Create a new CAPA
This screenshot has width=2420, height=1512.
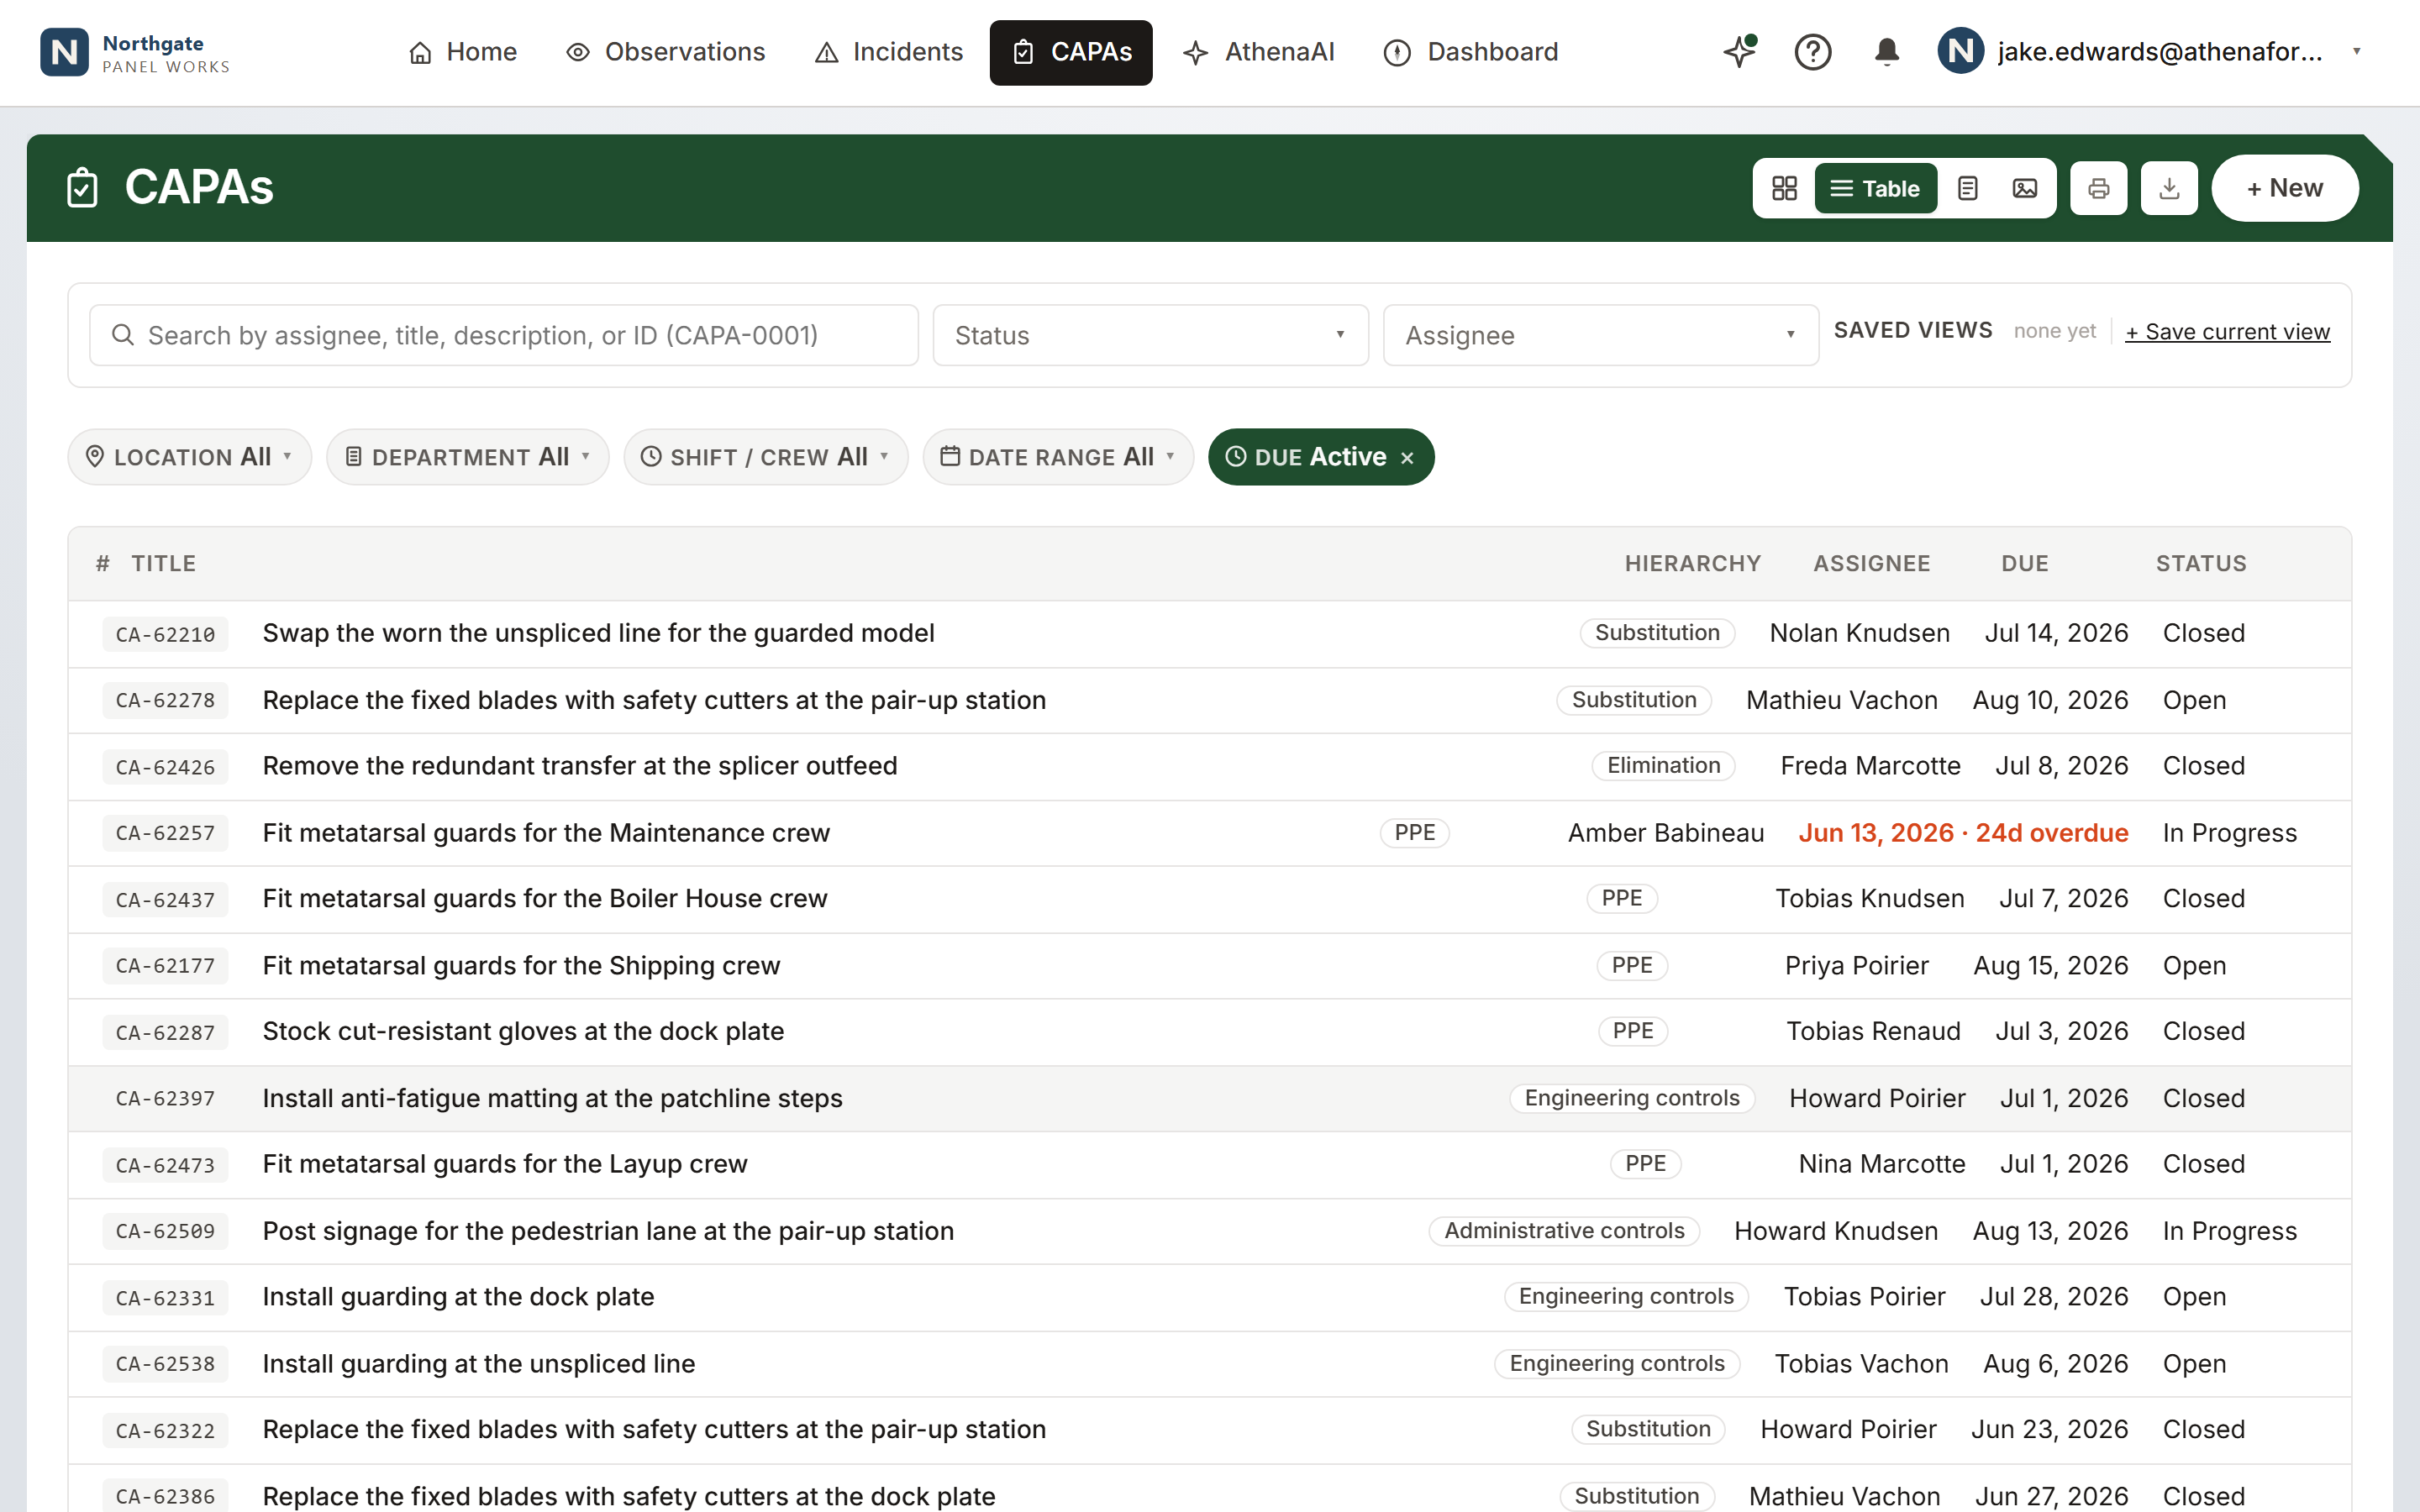point(2284,188)
